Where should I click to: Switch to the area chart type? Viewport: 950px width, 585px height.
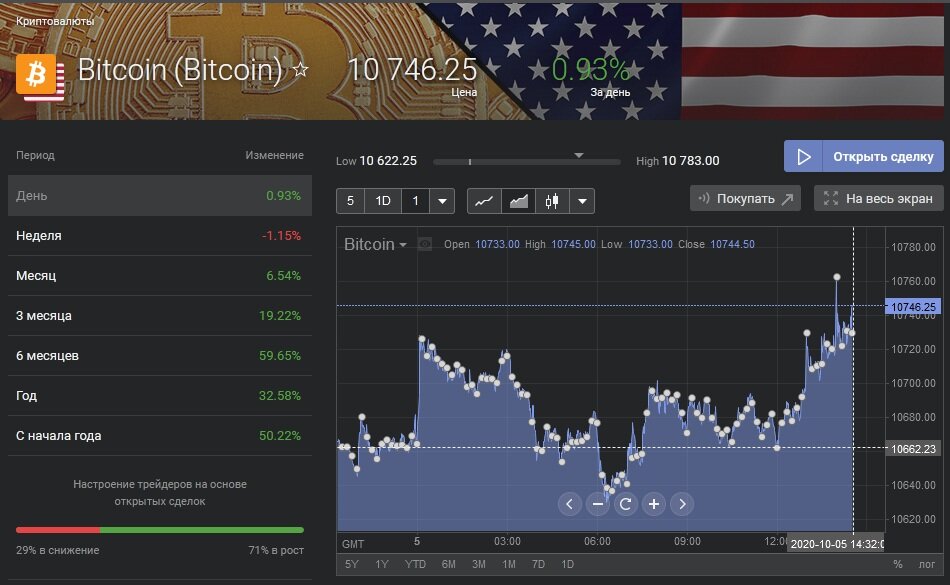tap(518, 201)
